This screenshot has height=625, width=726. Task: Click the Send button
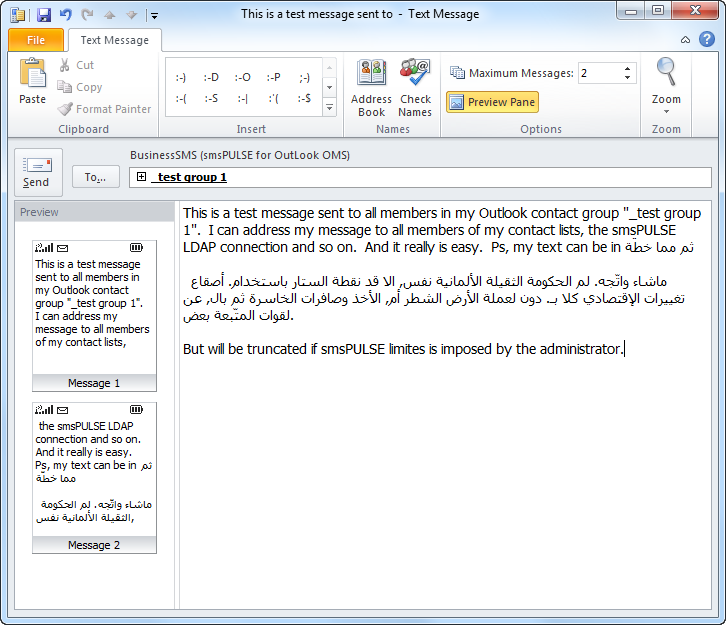pyautogui.click(x=38, y=172)
